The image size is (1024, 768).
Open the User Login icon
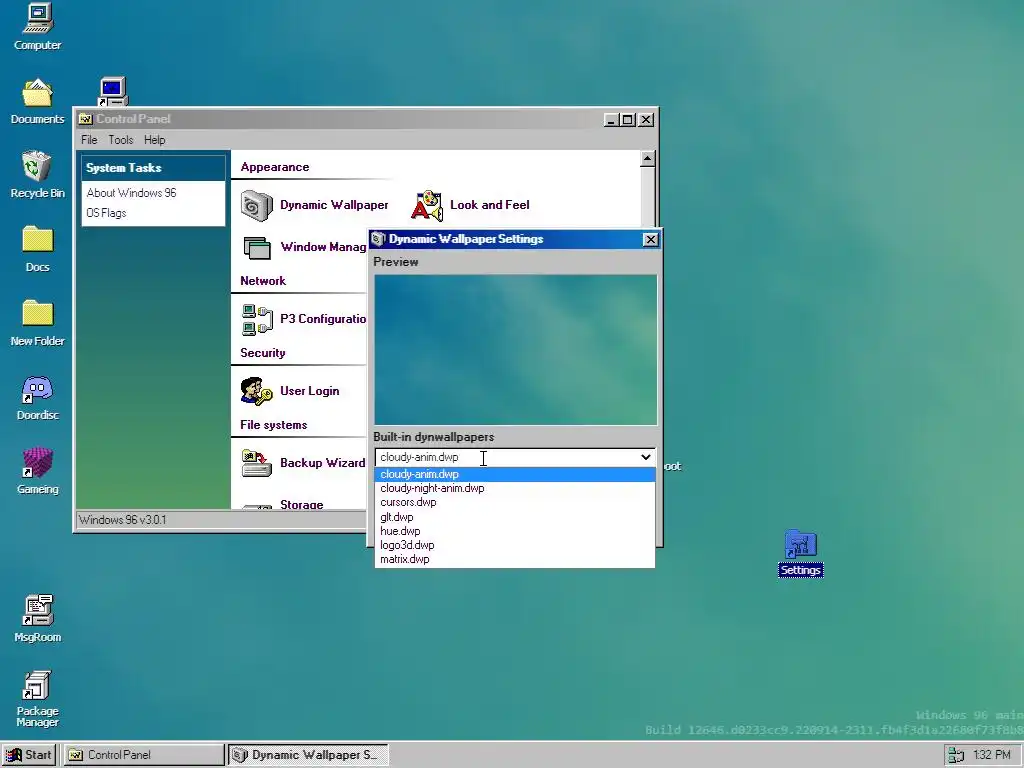257,391
